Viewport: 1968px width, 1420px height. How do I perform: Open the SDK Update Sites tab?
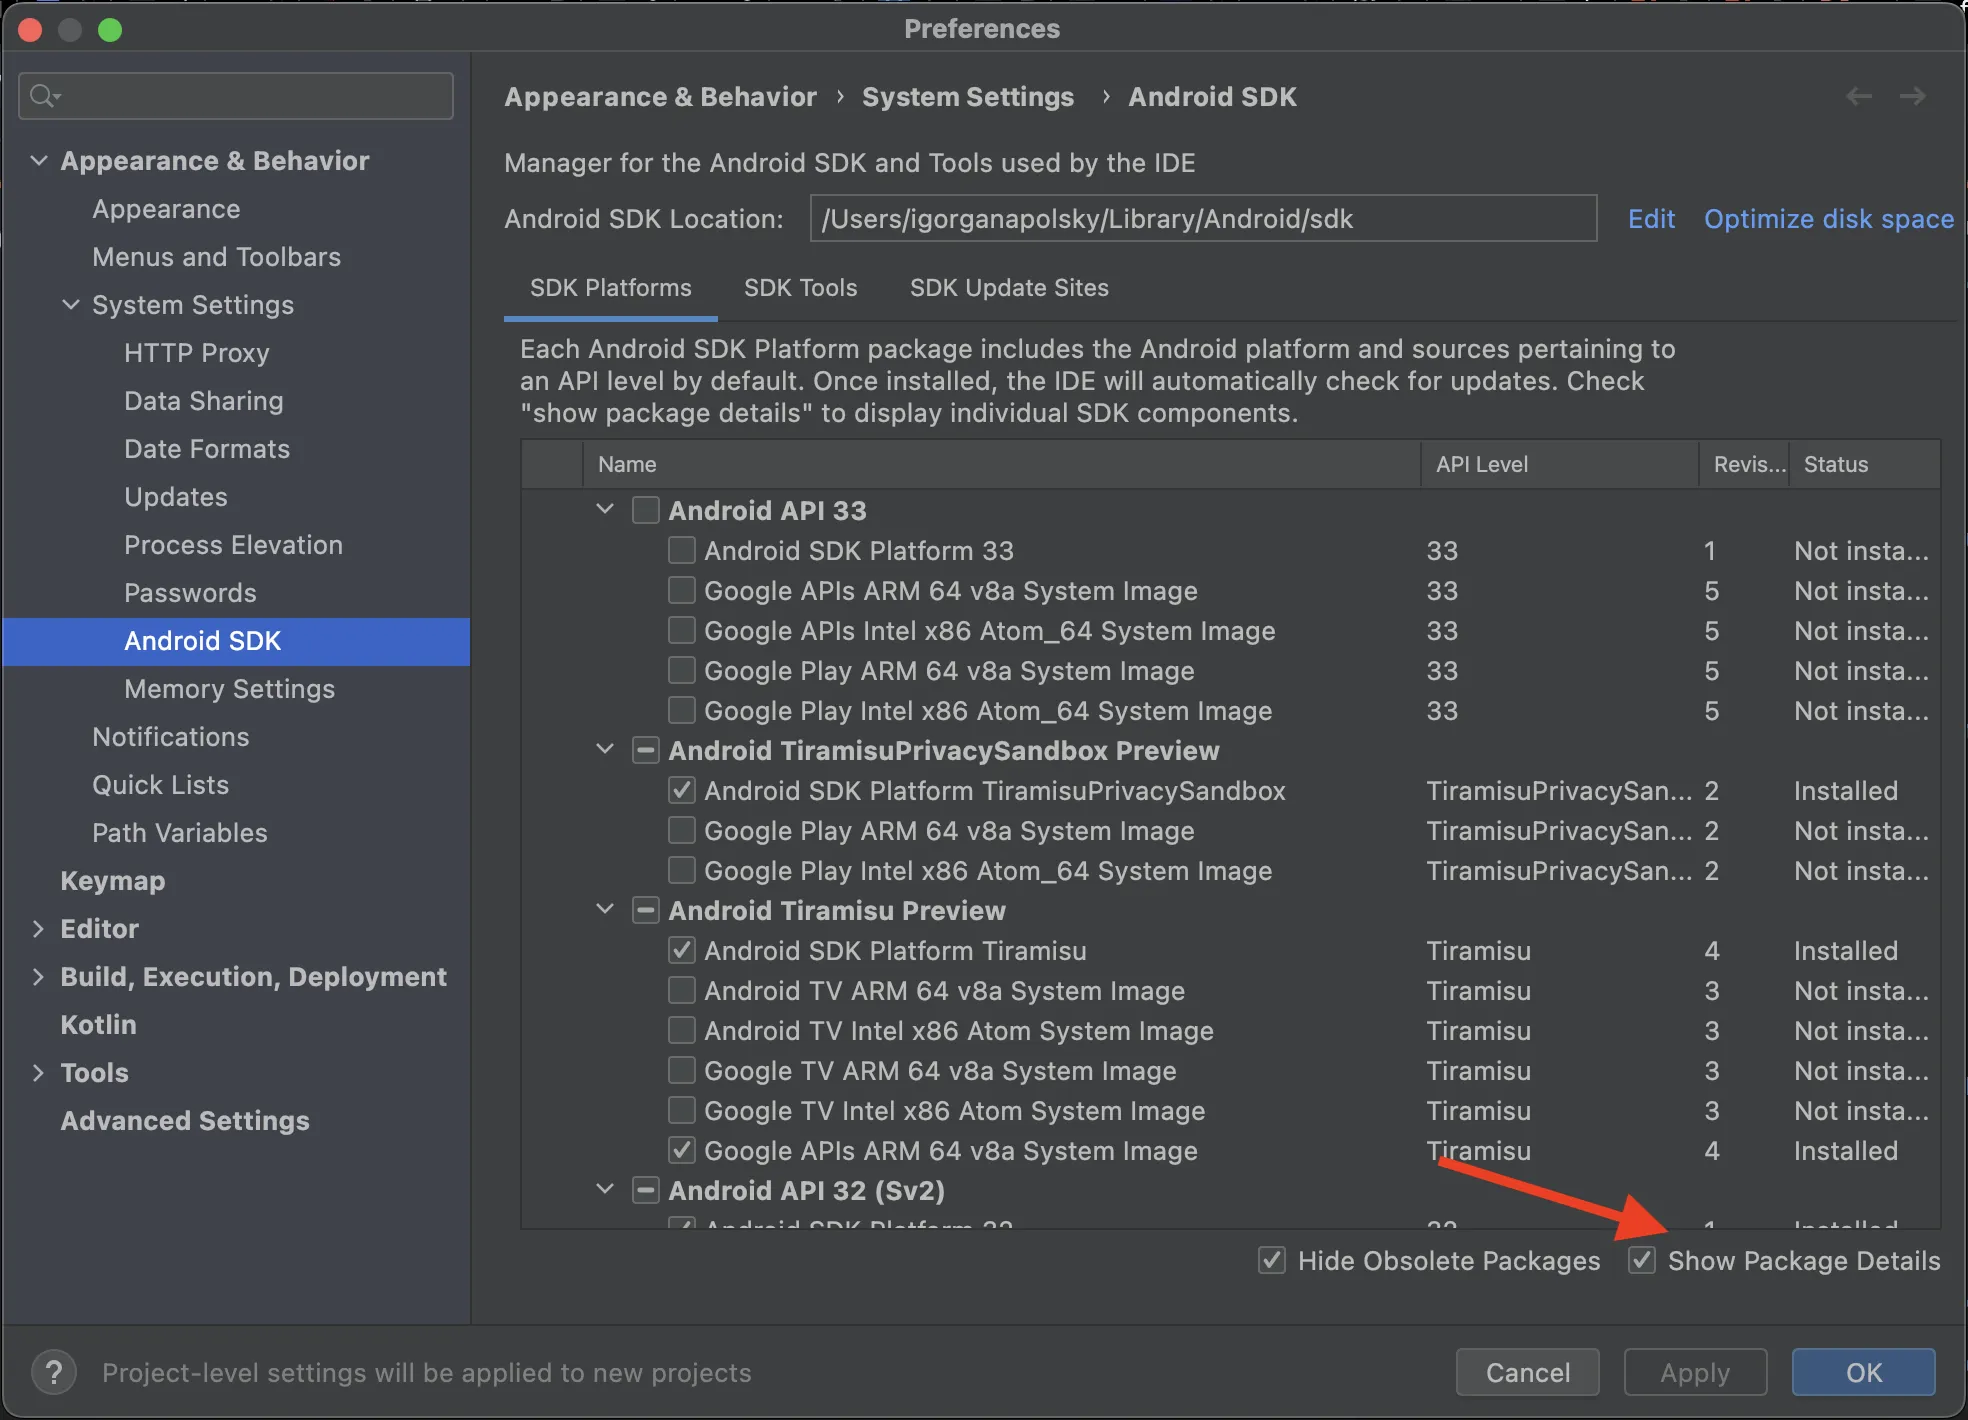coord(1008,288)
